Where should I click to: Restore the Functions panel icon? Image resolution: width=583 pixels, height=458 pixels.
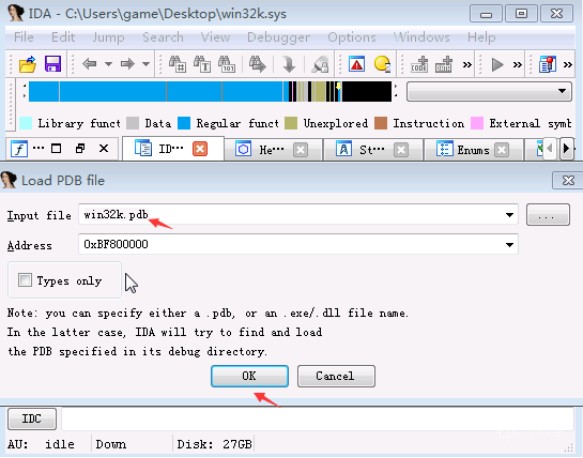pyautogui.click(x=80, y=149)
